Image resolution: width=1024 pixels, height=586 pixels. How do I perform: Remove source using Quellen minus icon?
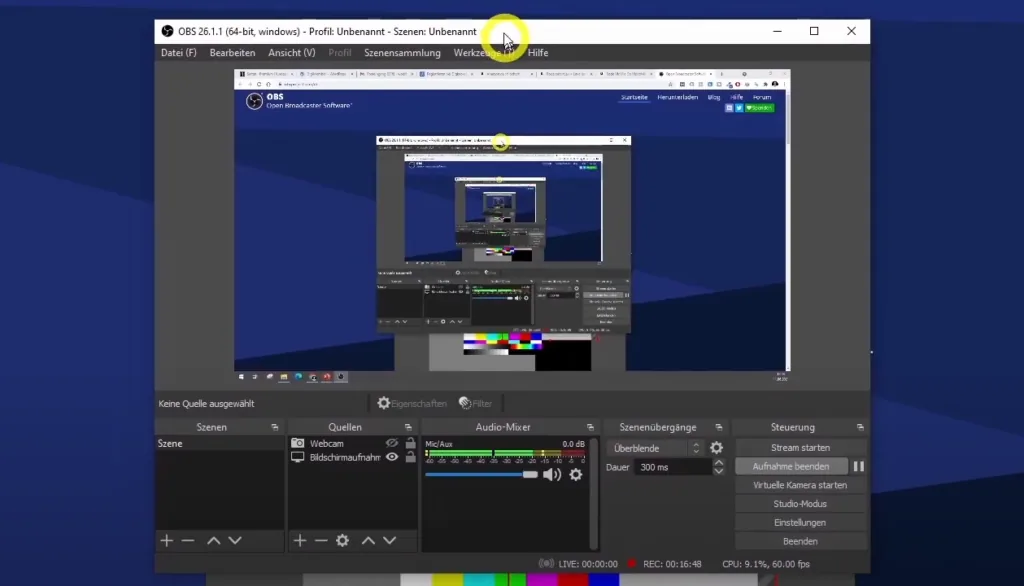[321, 540]
